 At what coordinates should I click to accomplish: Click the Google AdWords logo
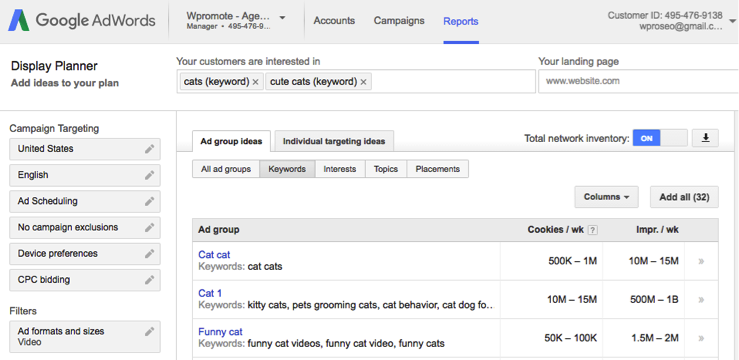[82, 21]
